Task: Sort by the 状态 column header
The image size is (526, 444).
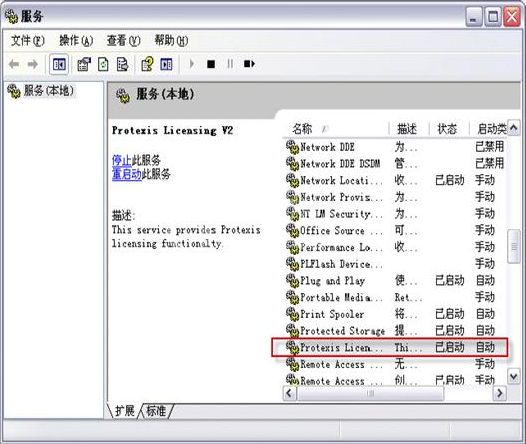Action: [449, 129]
